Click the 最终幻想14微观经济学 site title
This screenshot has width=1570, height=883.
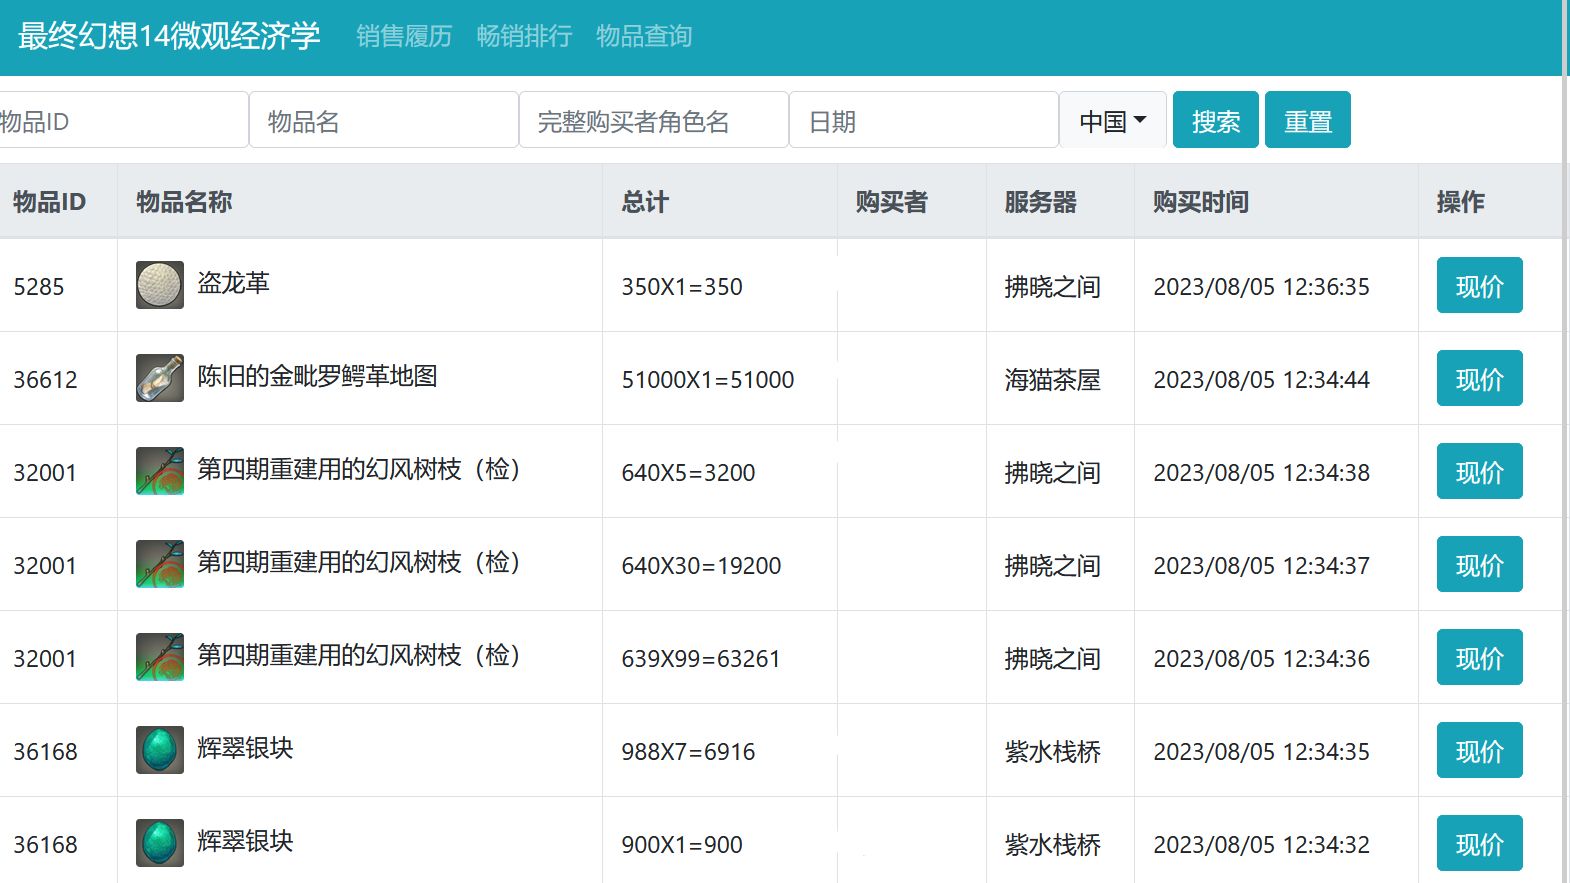[x=169, y=36]
